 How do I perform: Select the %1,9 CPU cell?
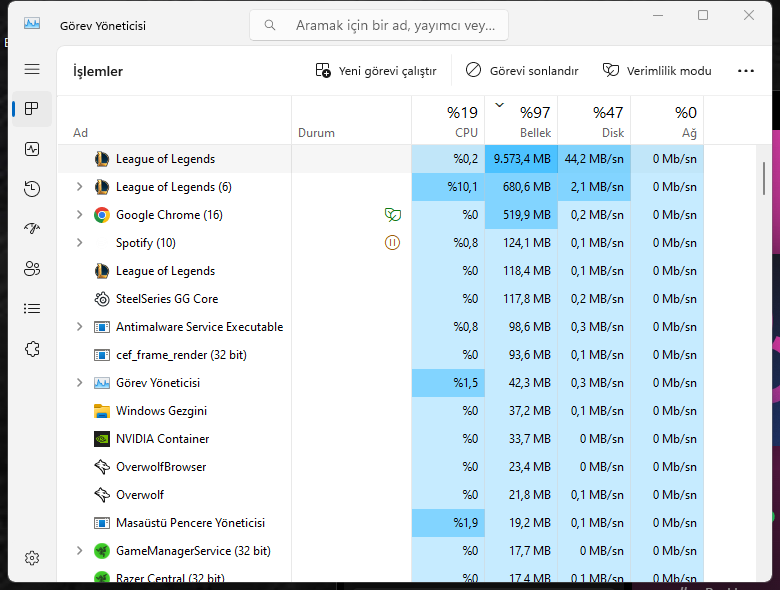point(448,523)
